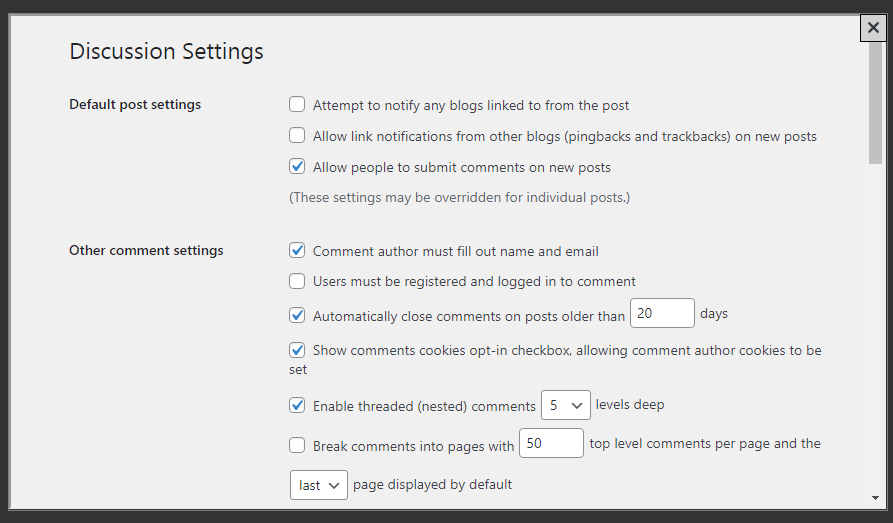The height and width of the screenshot is (523, 893).
Task: Open the nested comments levels deep dropdown
Action: (565, 406)
